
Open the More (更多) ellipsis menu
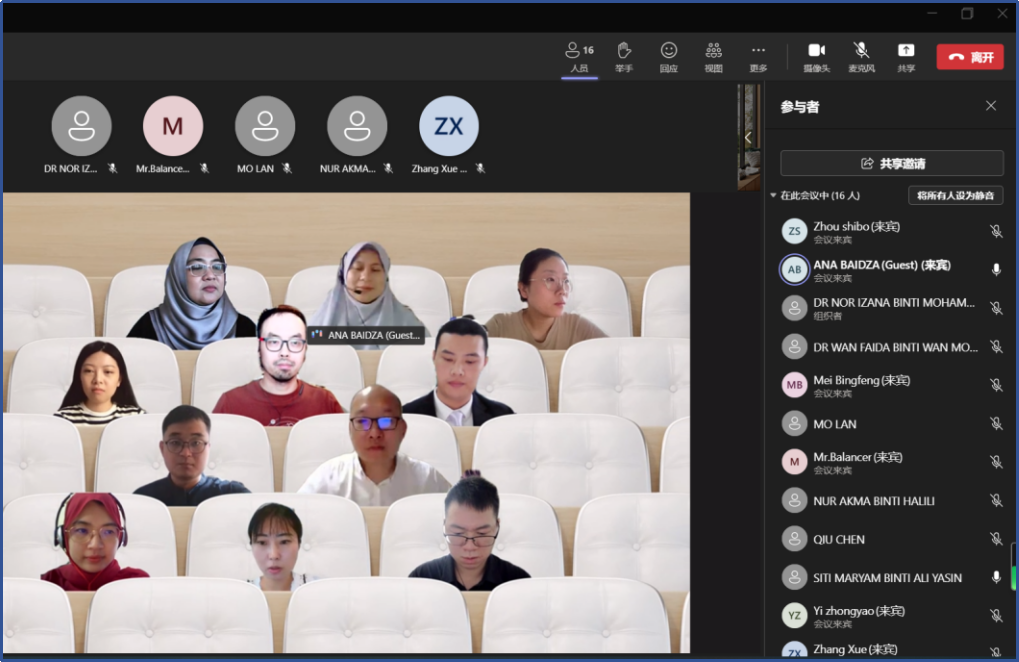point(758,56)
